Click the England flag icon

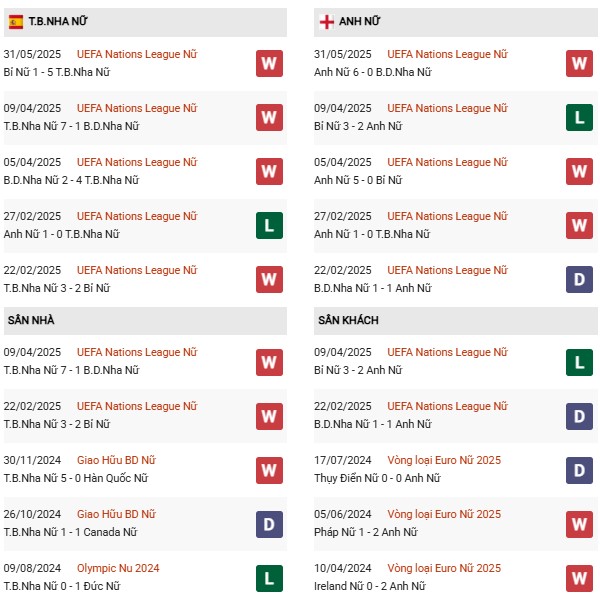point(326,22)
